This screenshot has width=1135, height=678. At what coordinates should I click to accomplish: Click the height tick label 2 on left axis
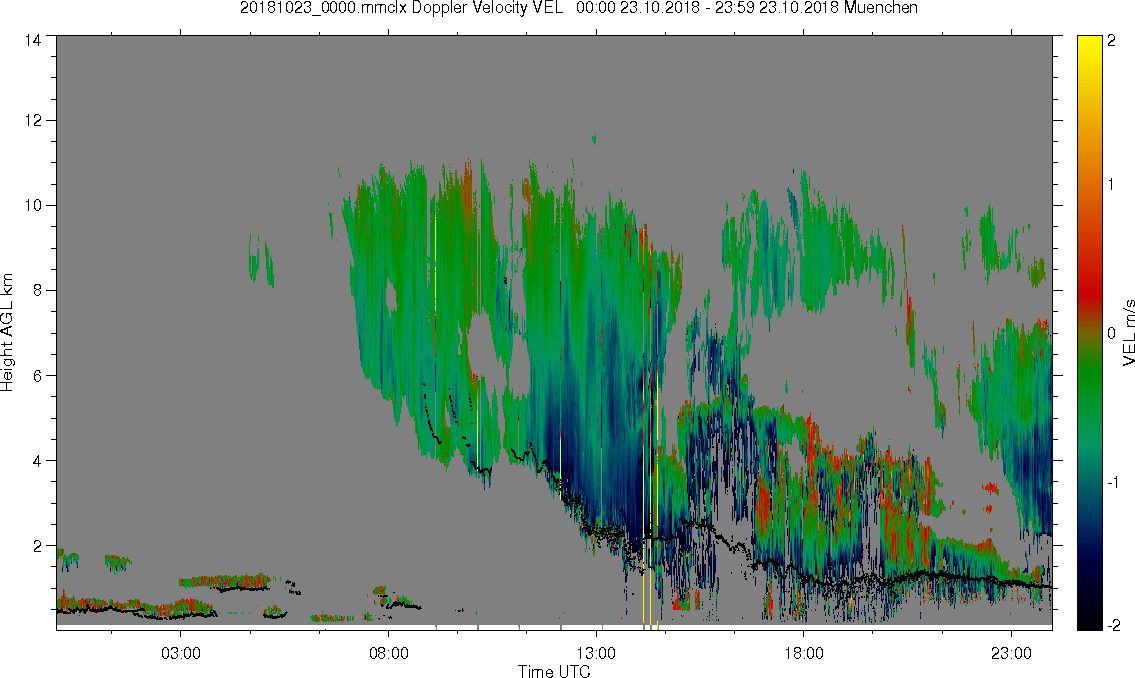click(36, 546)
